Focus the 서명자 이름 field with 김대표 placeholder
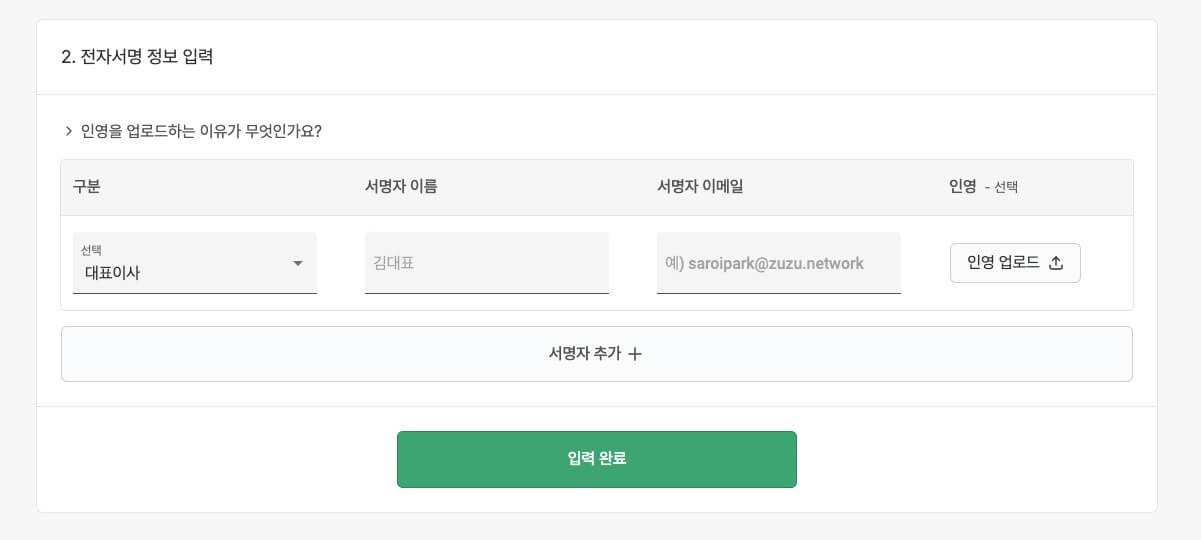 point(487,263)
